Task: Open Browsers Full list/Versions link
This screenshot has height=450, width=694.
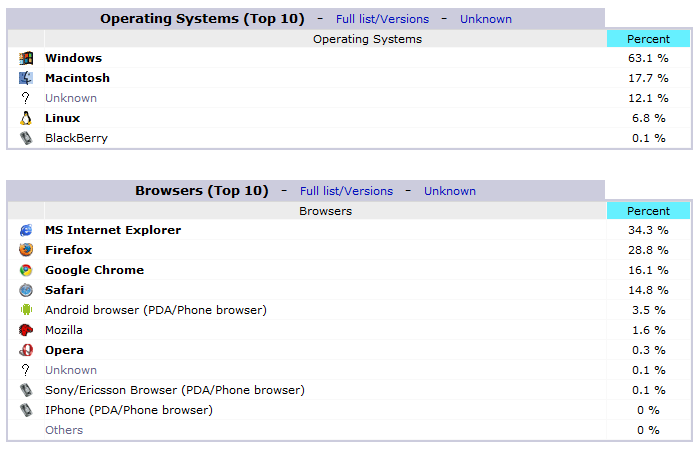Action: click(x=346, y=191)
